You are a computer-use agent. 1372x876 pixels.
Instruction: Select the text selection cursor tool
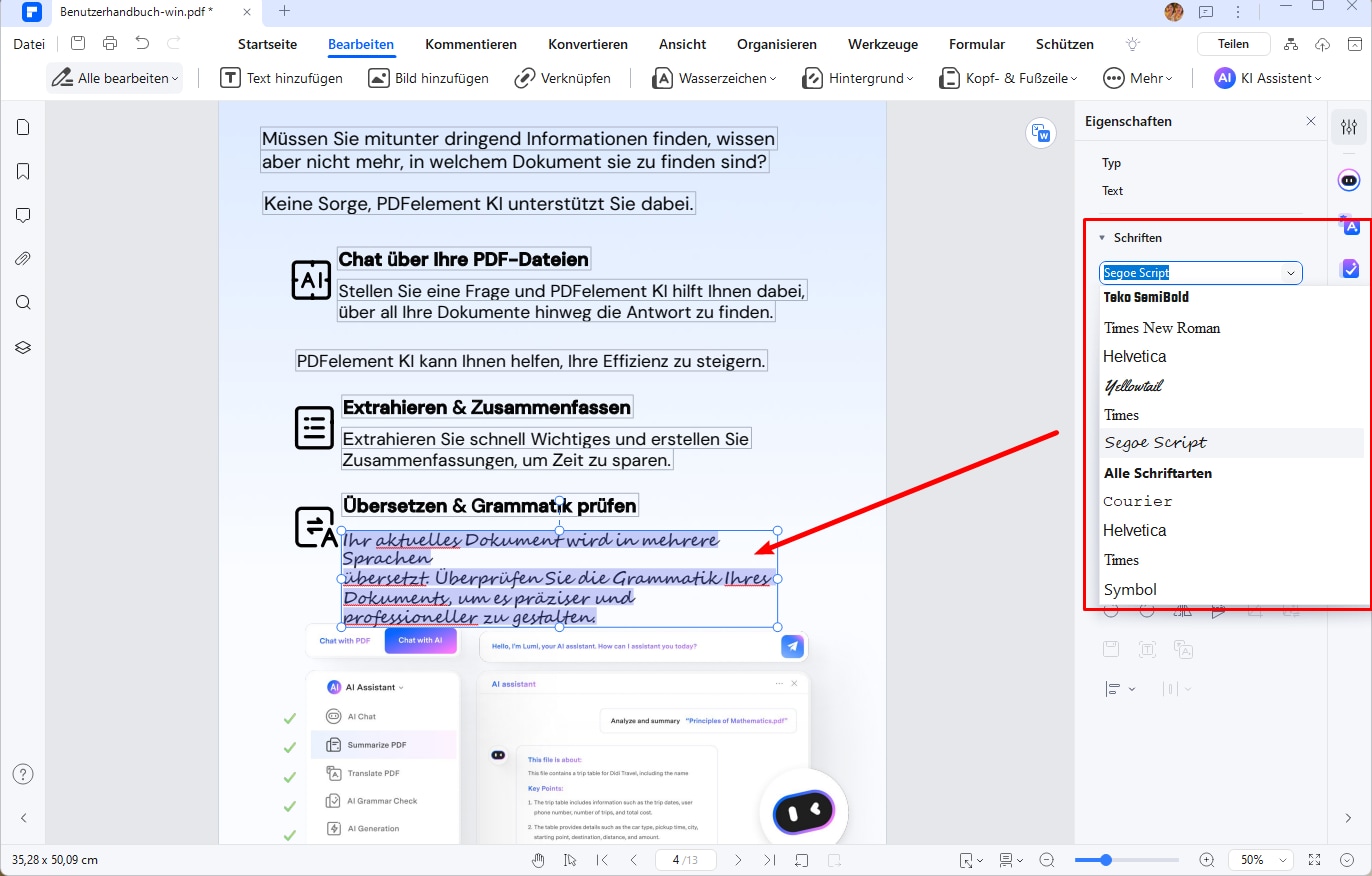(570, 860)
